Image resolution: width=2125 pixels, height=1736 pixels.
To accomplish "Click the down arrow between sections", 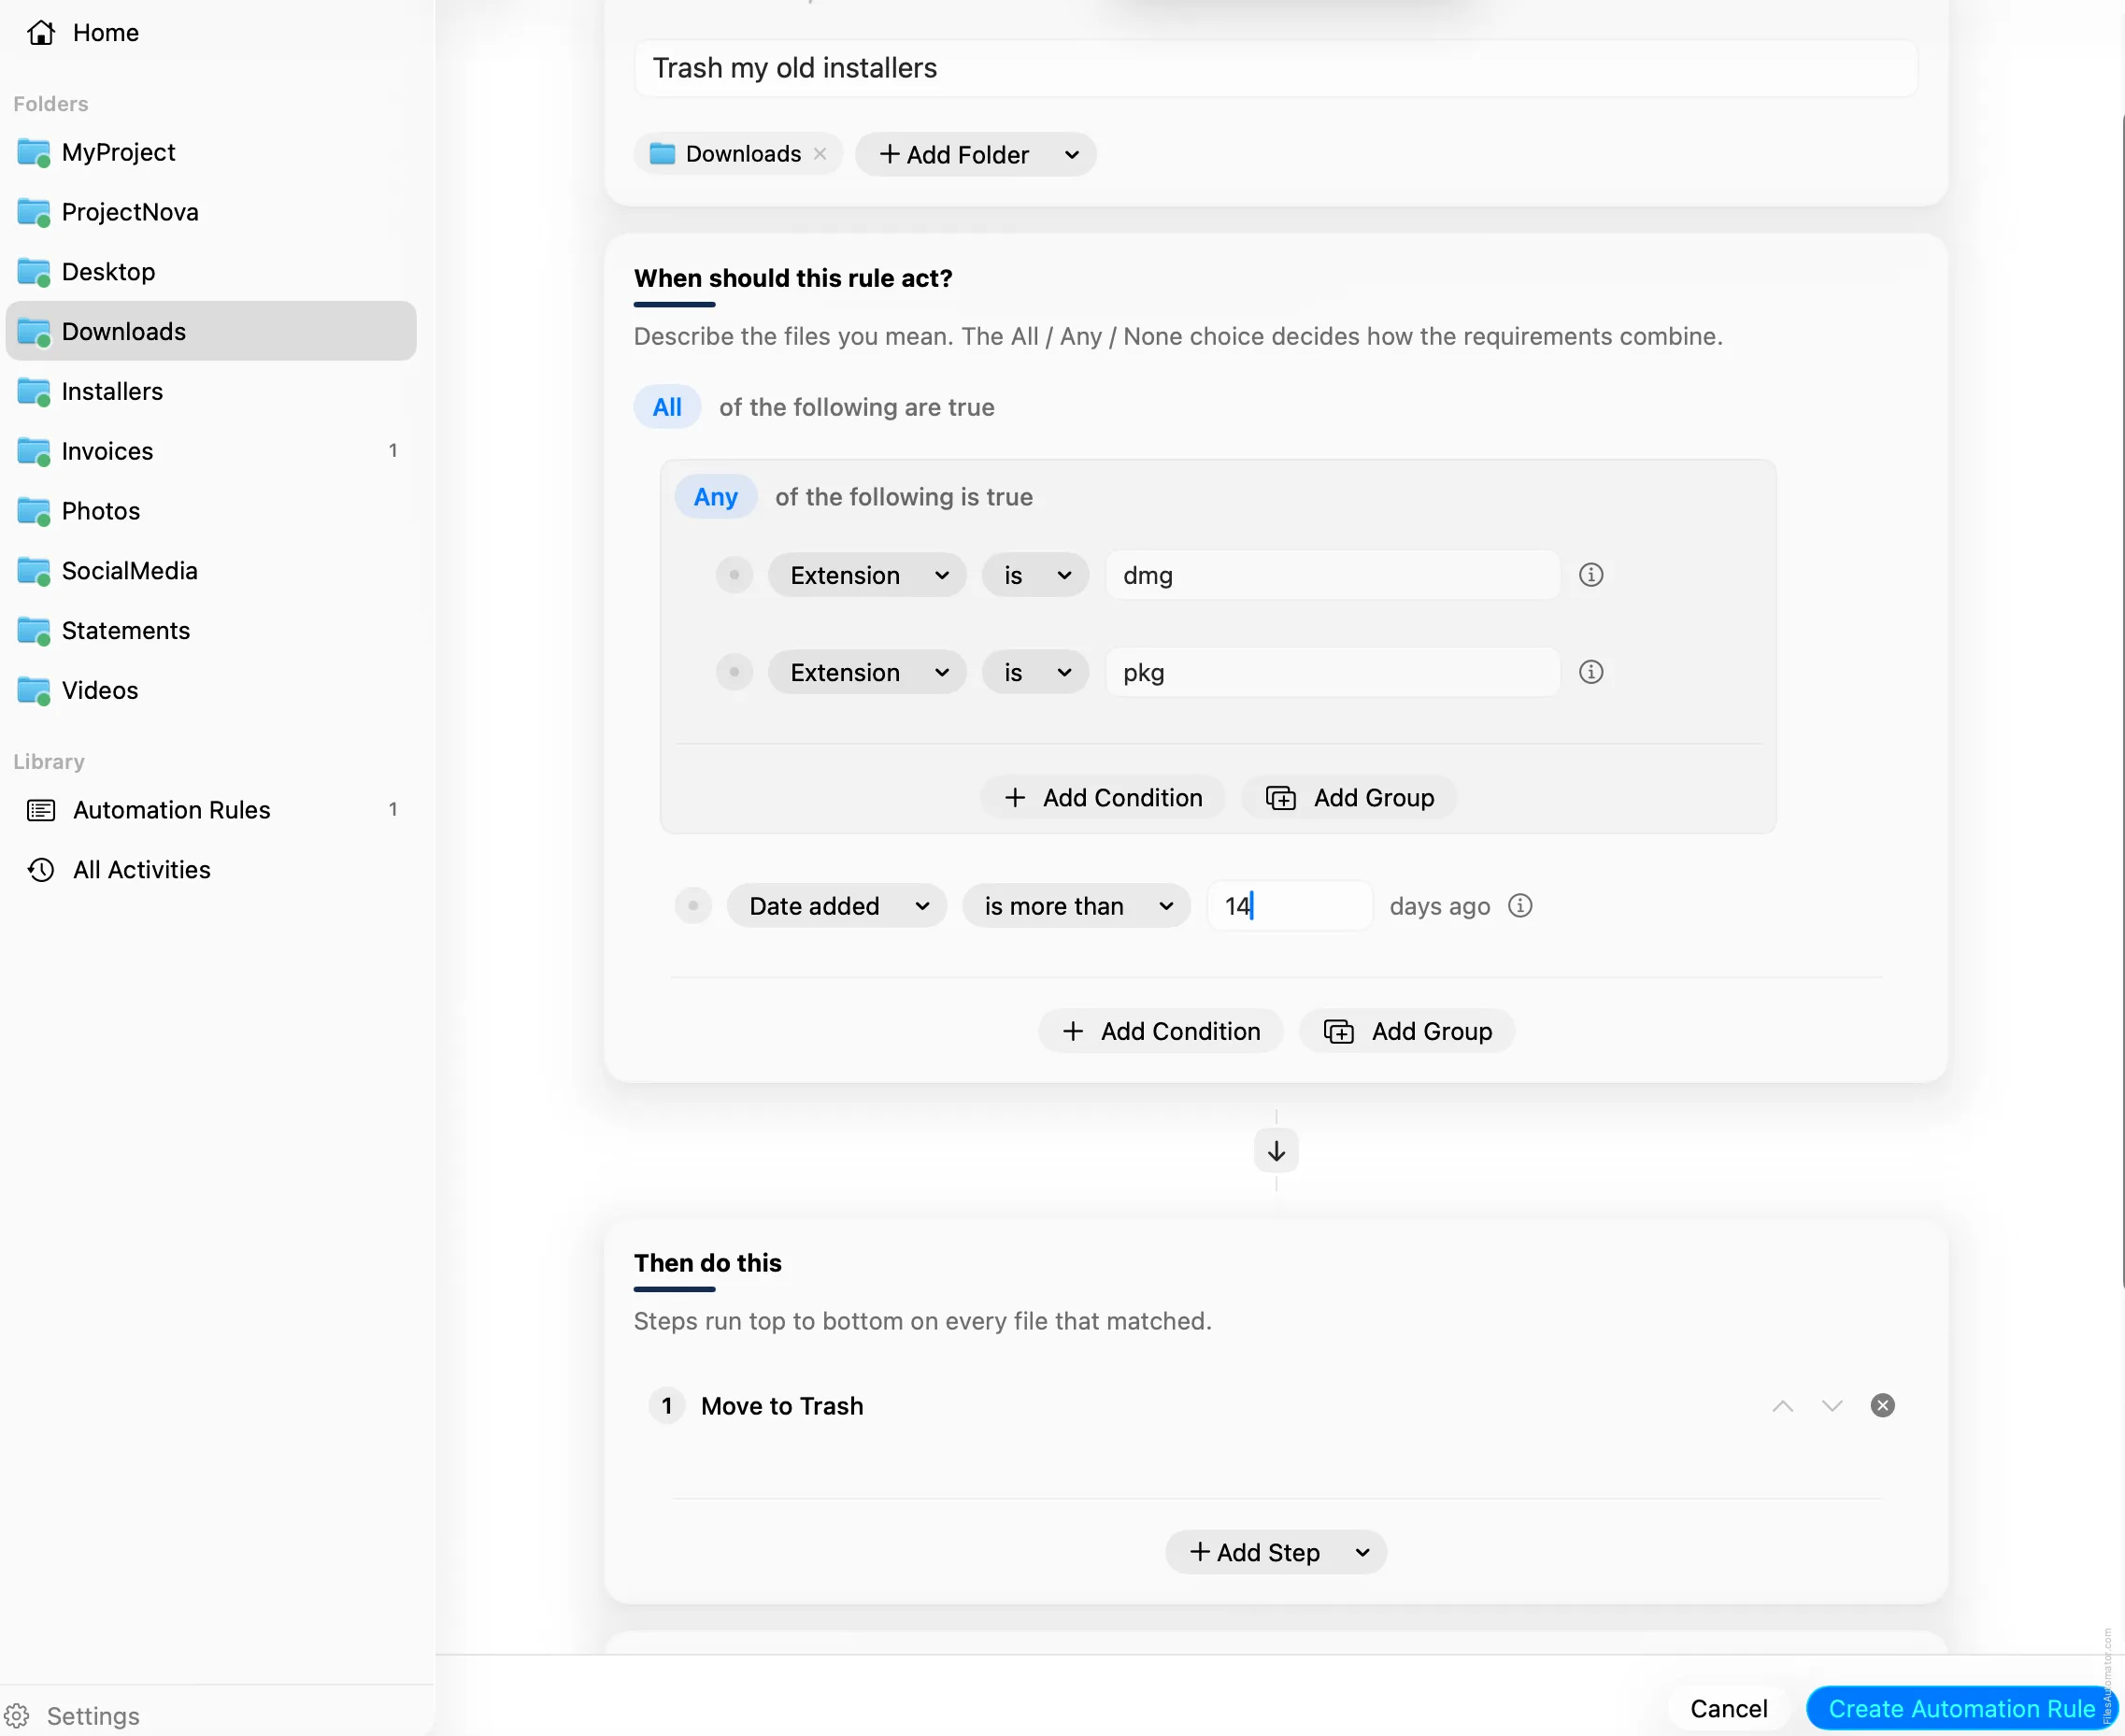I will click(x=1276, y=1151).
